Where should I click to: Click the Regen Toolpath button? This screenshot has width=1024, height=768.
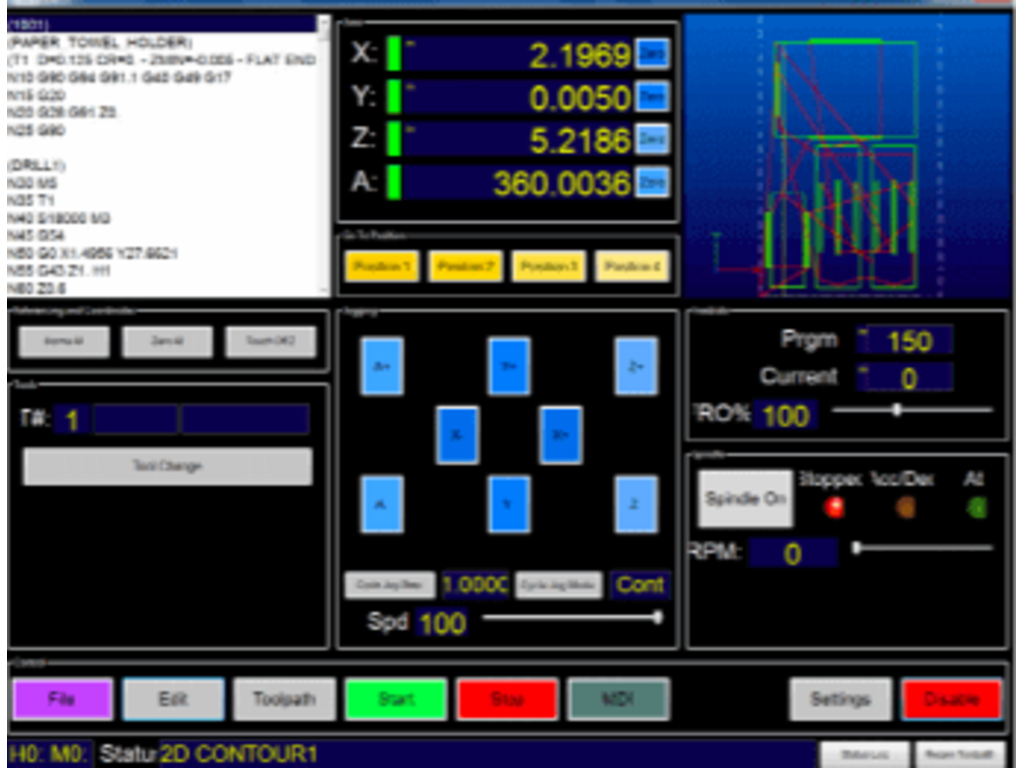tap(960, 754)
